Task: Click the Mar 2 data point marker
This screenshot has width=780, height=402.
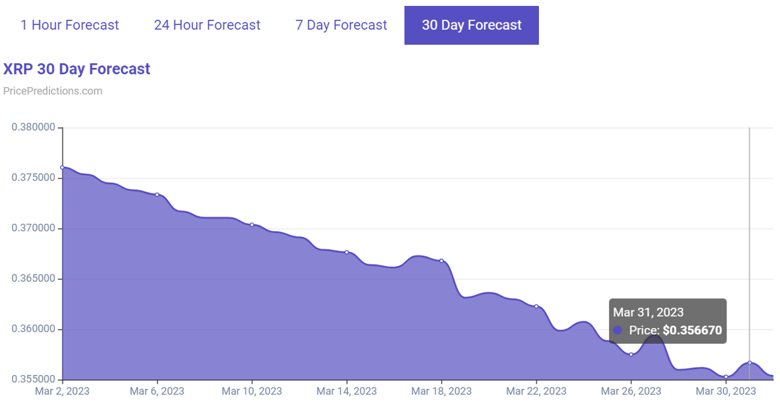Action: (62, 168)
